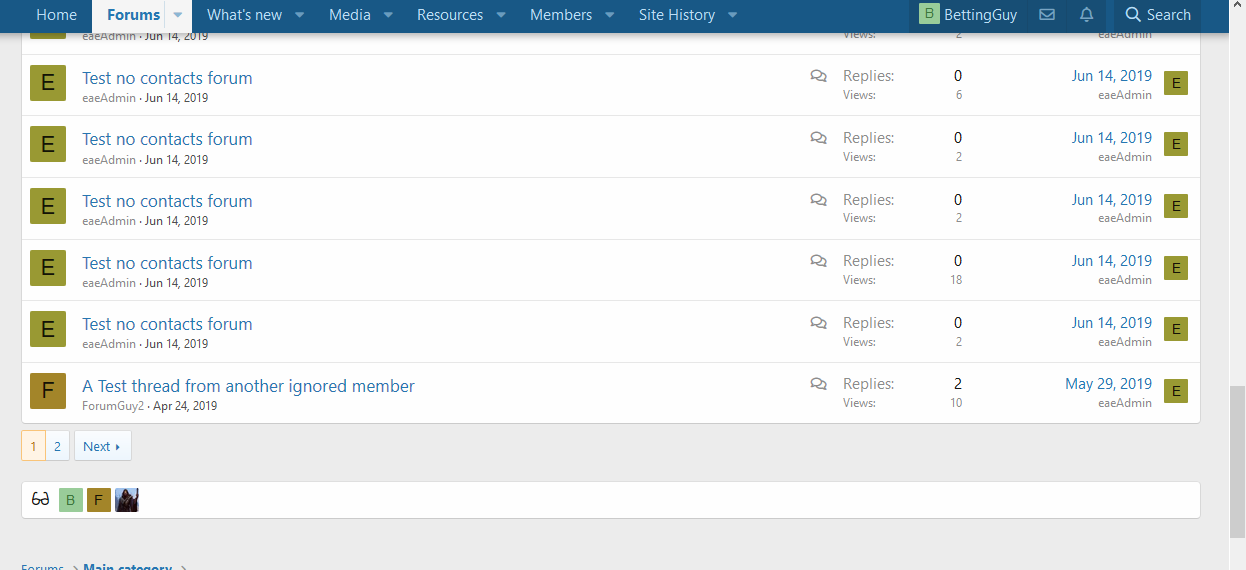Go to page 2 of threads
Screen dimensions: 1246x570
tap(58, 446)
